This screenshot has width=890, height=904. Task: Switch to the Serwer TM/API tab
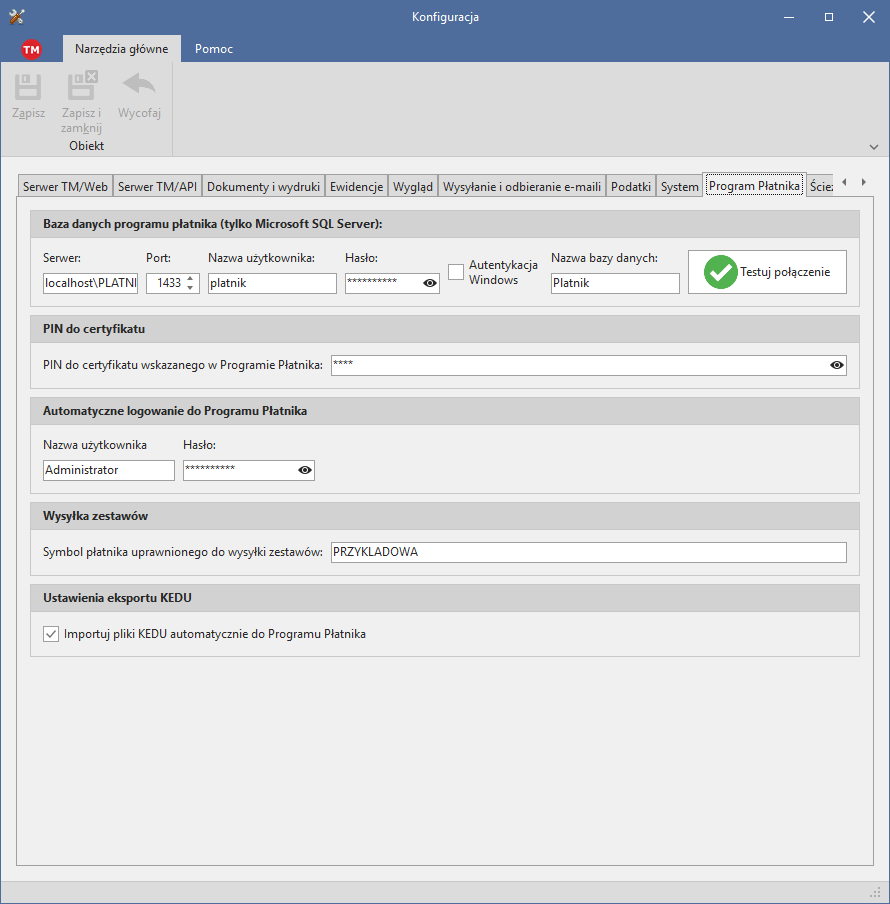pyautogui.click(x=157, y=186)
